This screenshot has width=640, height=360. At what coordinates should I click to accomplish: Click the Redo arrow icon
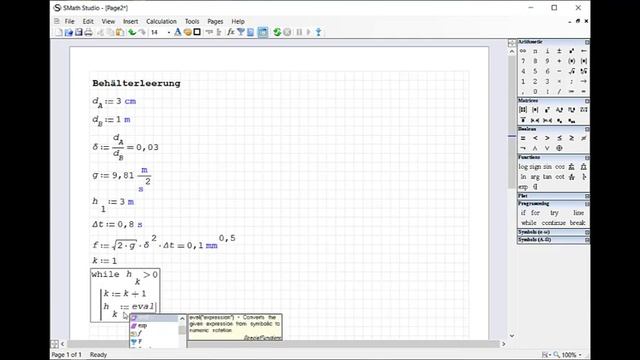142,32
